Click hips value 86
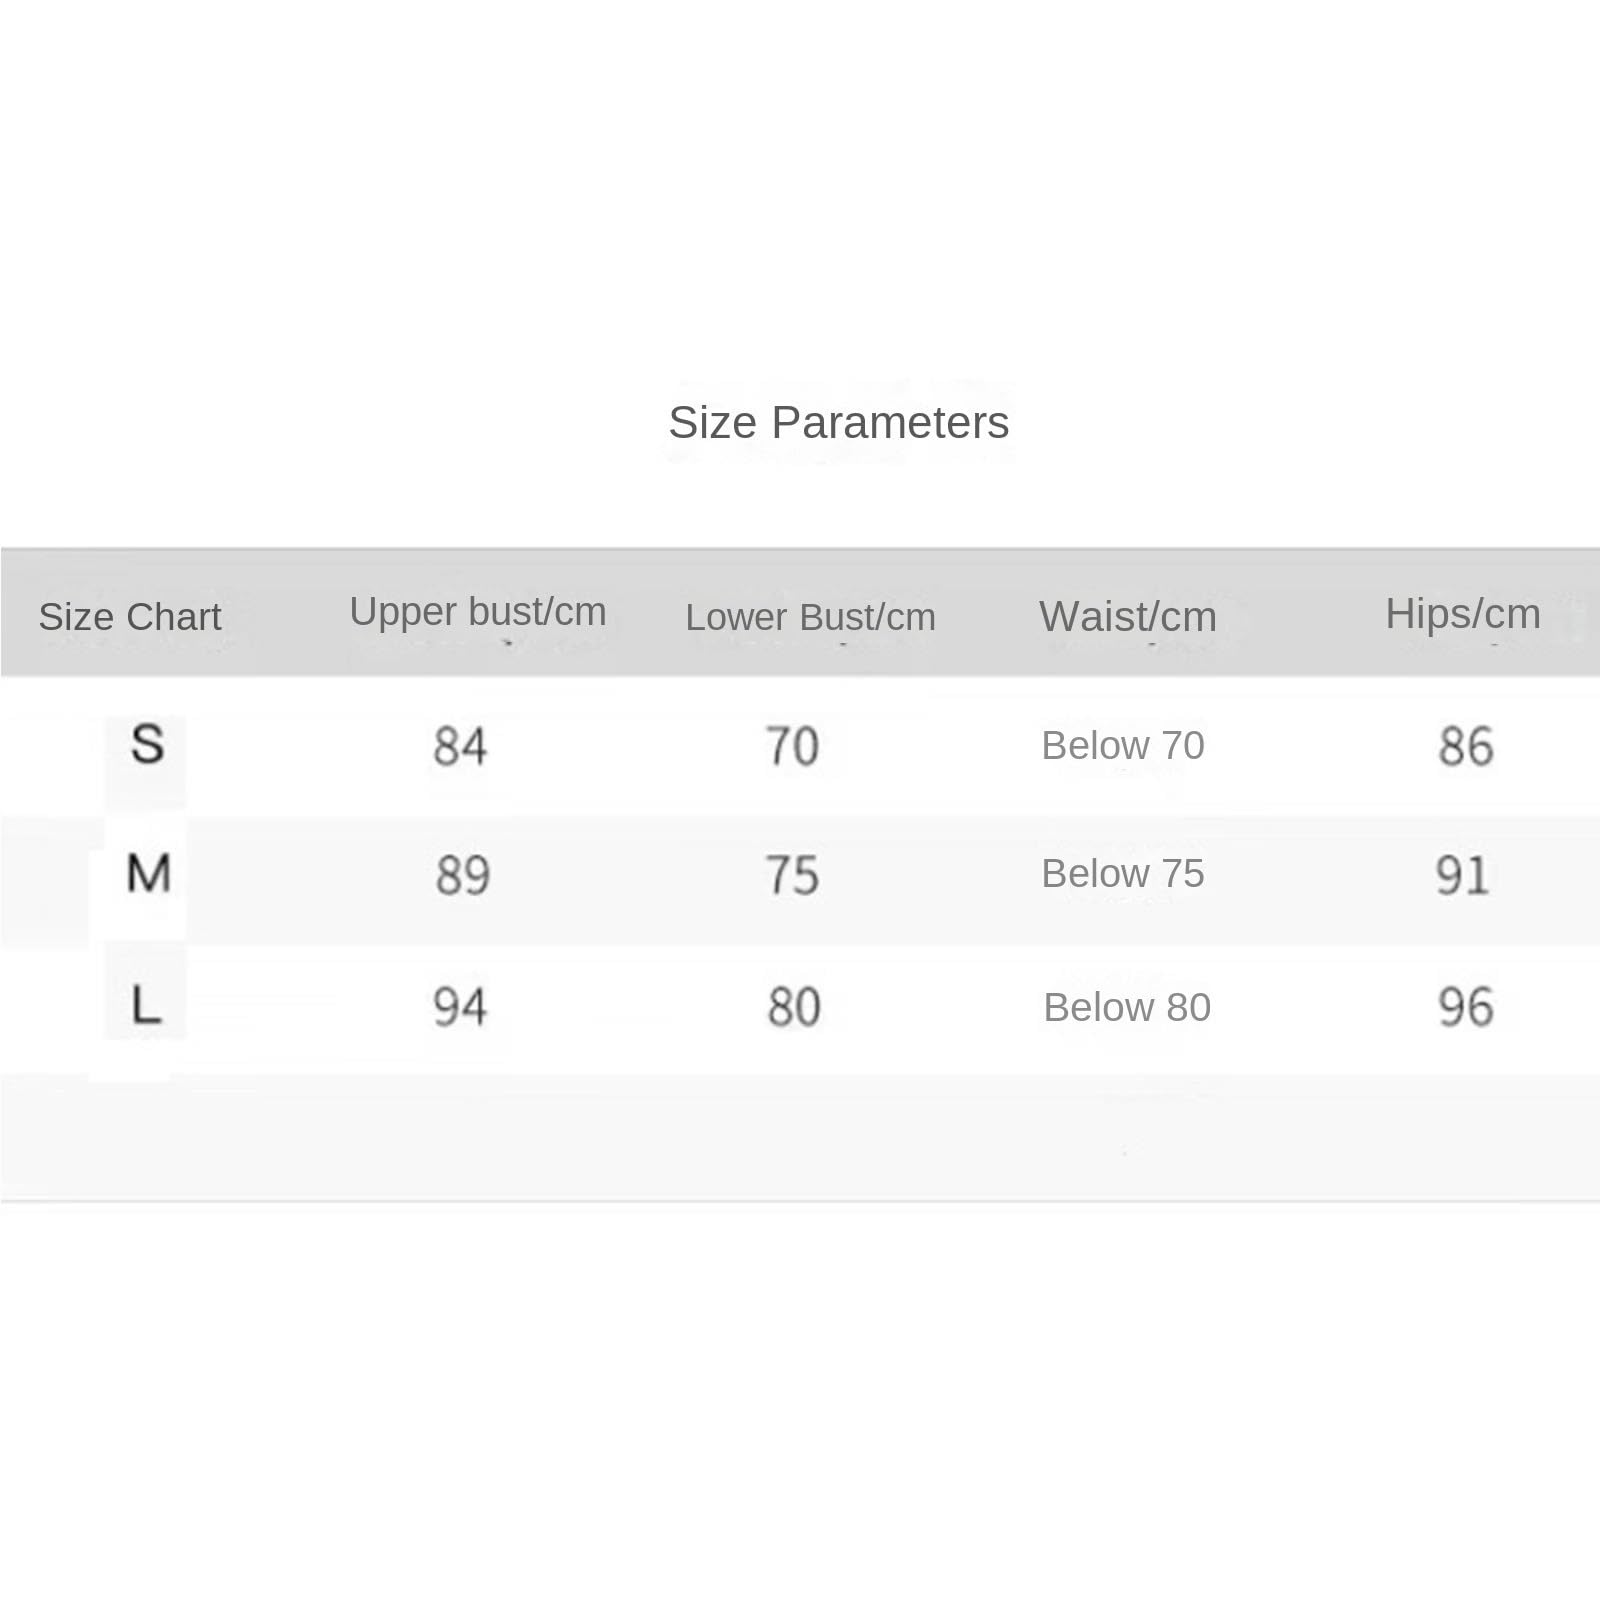 point(1466,747)
